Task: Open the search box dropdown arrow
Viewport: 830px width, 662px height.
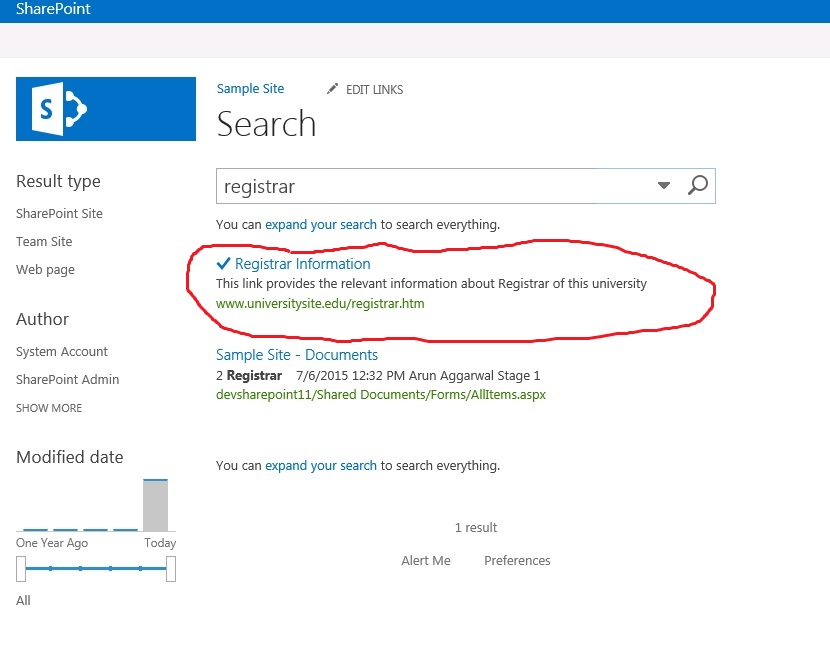Action: point(664,186)
